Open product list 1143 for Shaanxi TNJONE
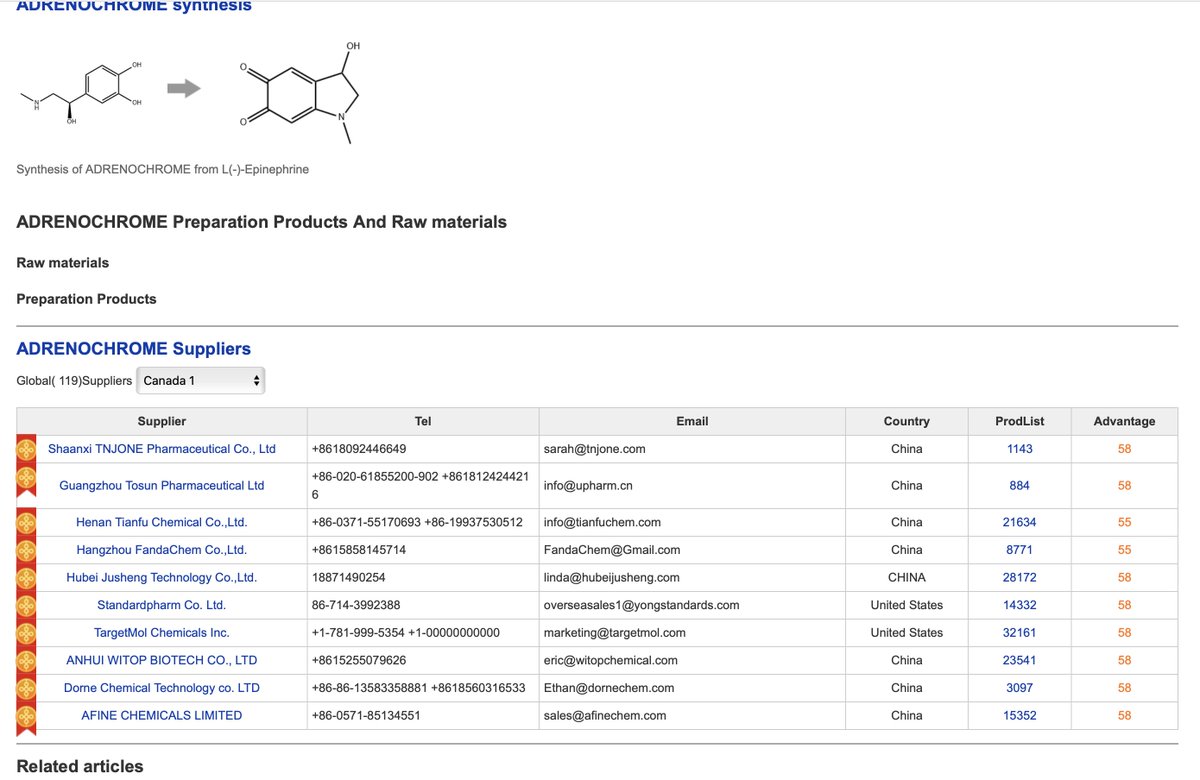 (1020, 449)
